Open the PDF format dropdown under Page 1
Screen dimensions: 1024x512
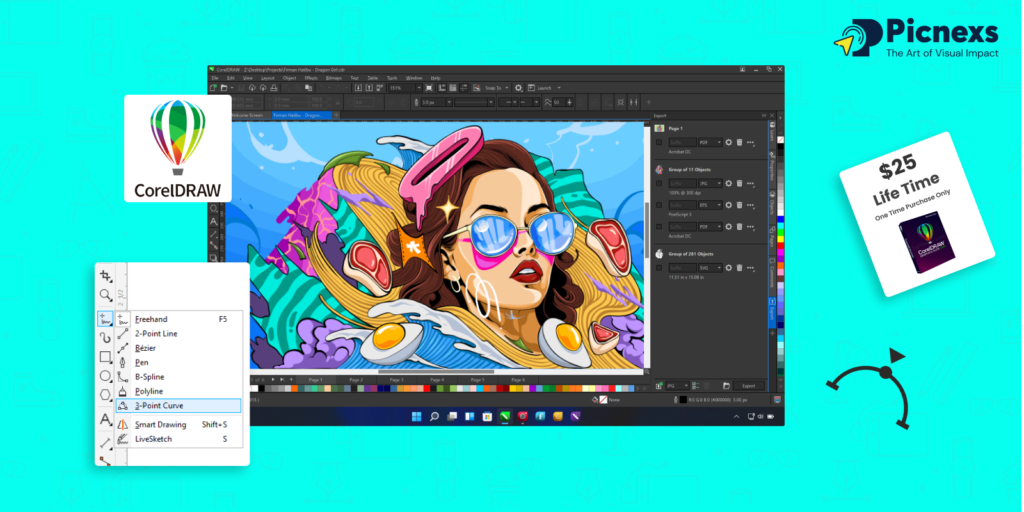pos(710,142)
